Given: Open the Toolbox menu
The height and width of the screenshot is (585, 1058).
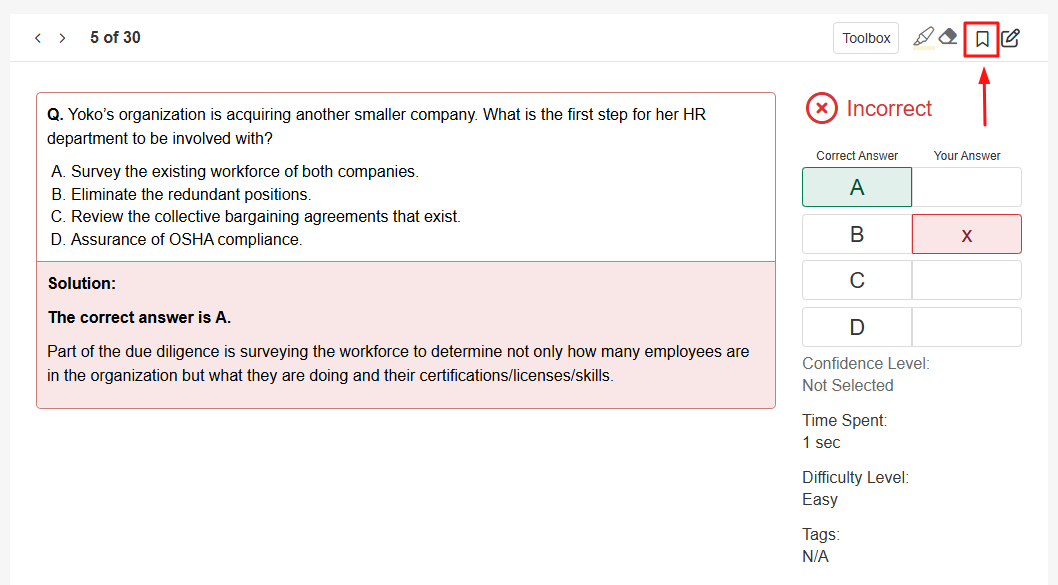Looking at the screenshot, I should pyautogui.click(x=866, y=38).
